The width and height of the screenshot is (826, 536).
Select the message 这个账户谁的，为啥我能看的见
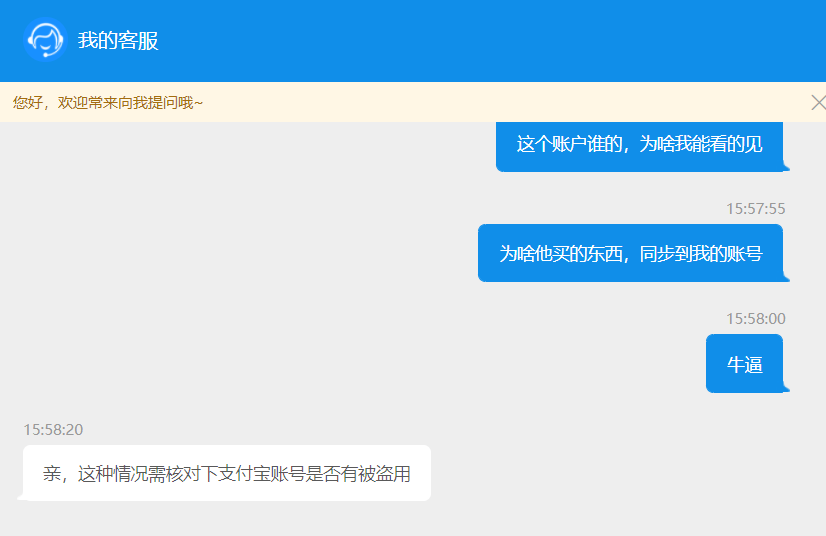click(x=640, y=145)
